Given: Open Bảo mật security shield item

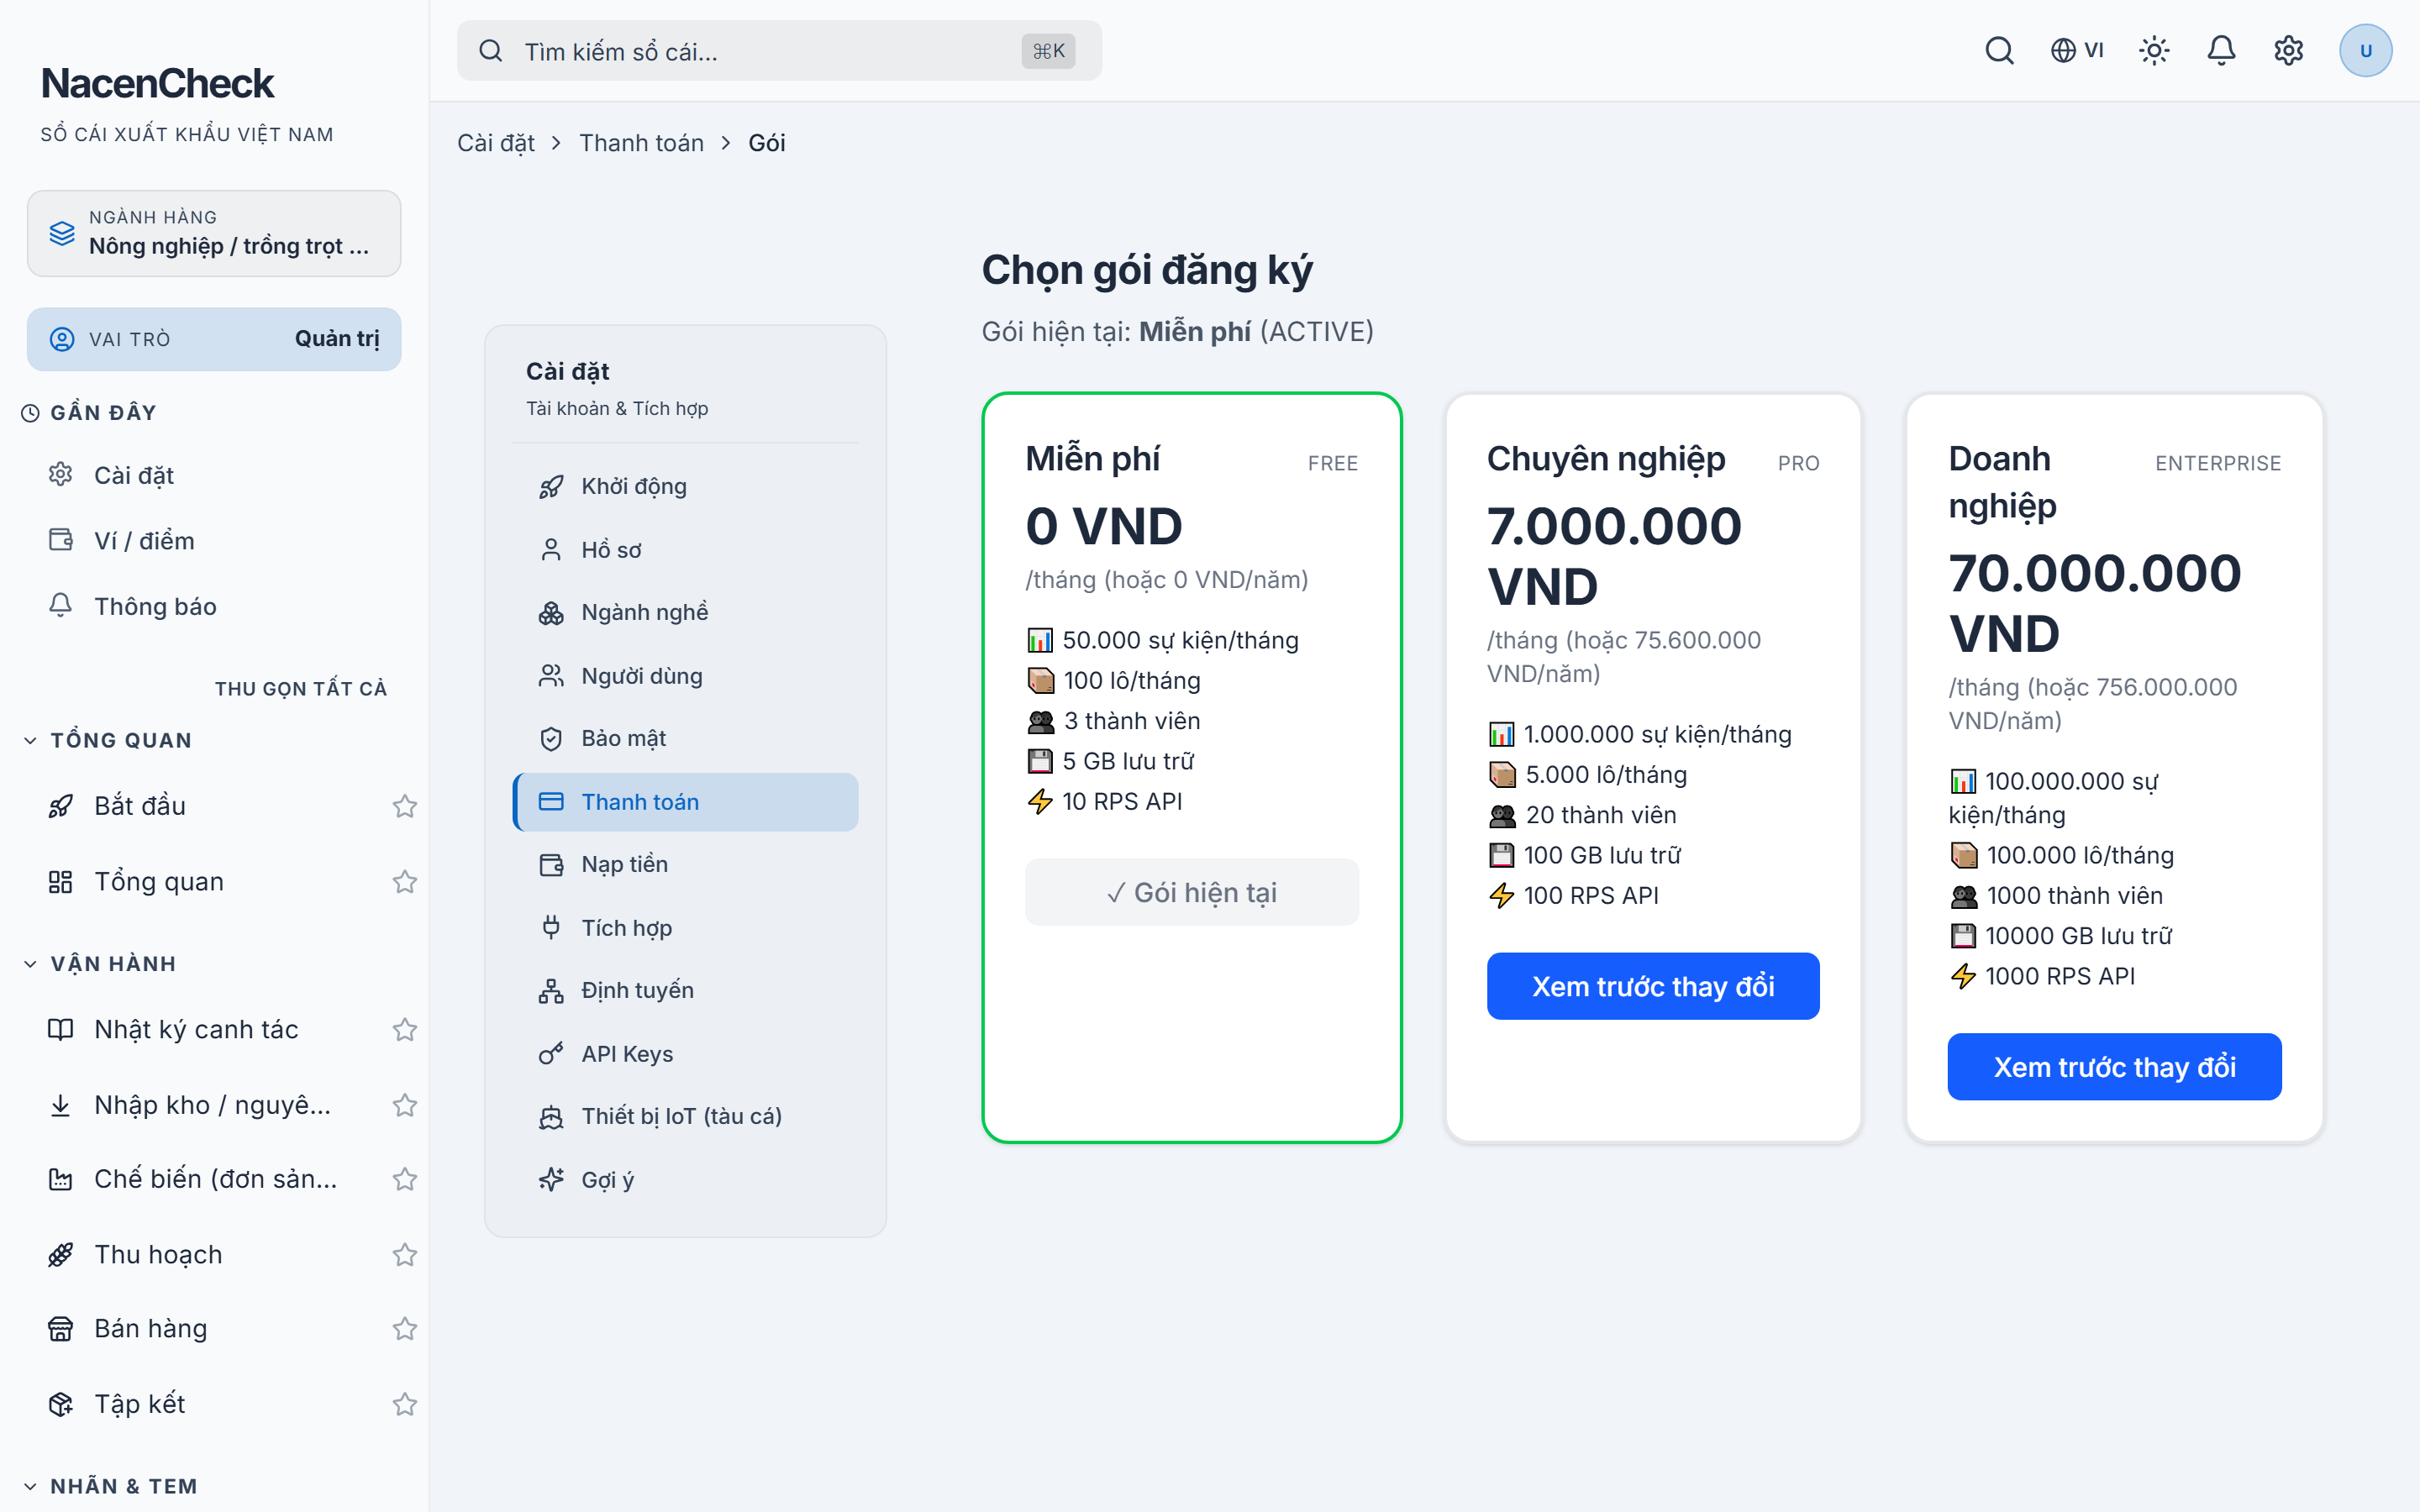Looking at the screenshot, I should 686,738.
